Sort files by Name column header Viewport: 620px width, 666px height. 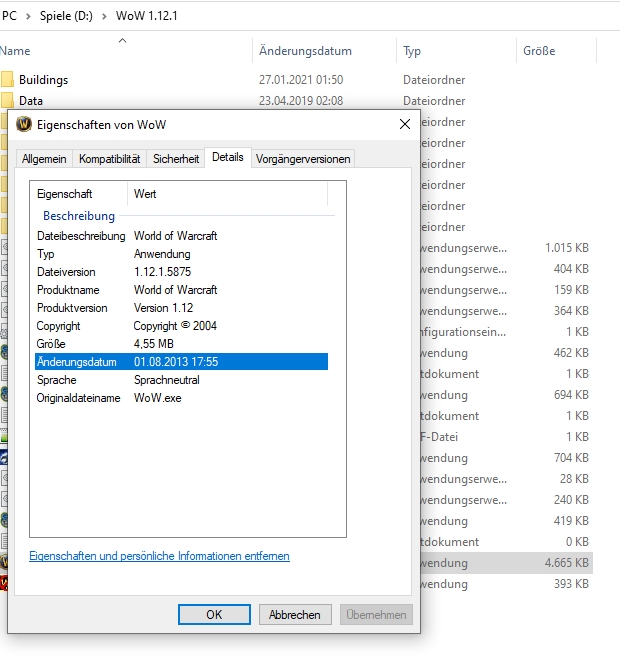pos(15,51)
